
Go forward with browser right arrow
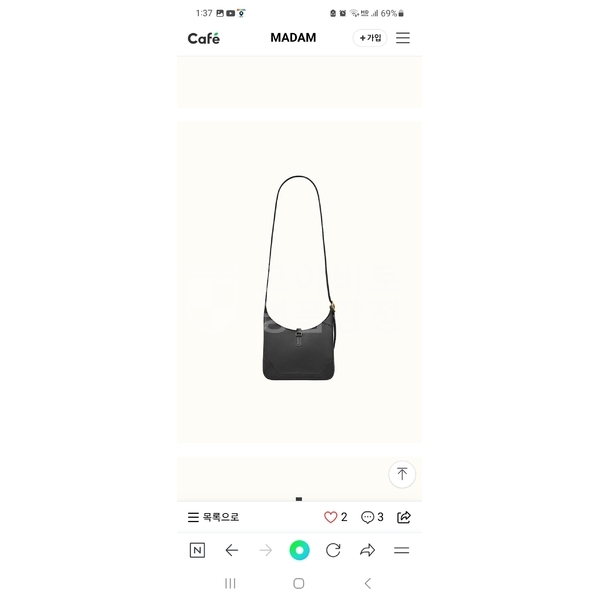266,550
